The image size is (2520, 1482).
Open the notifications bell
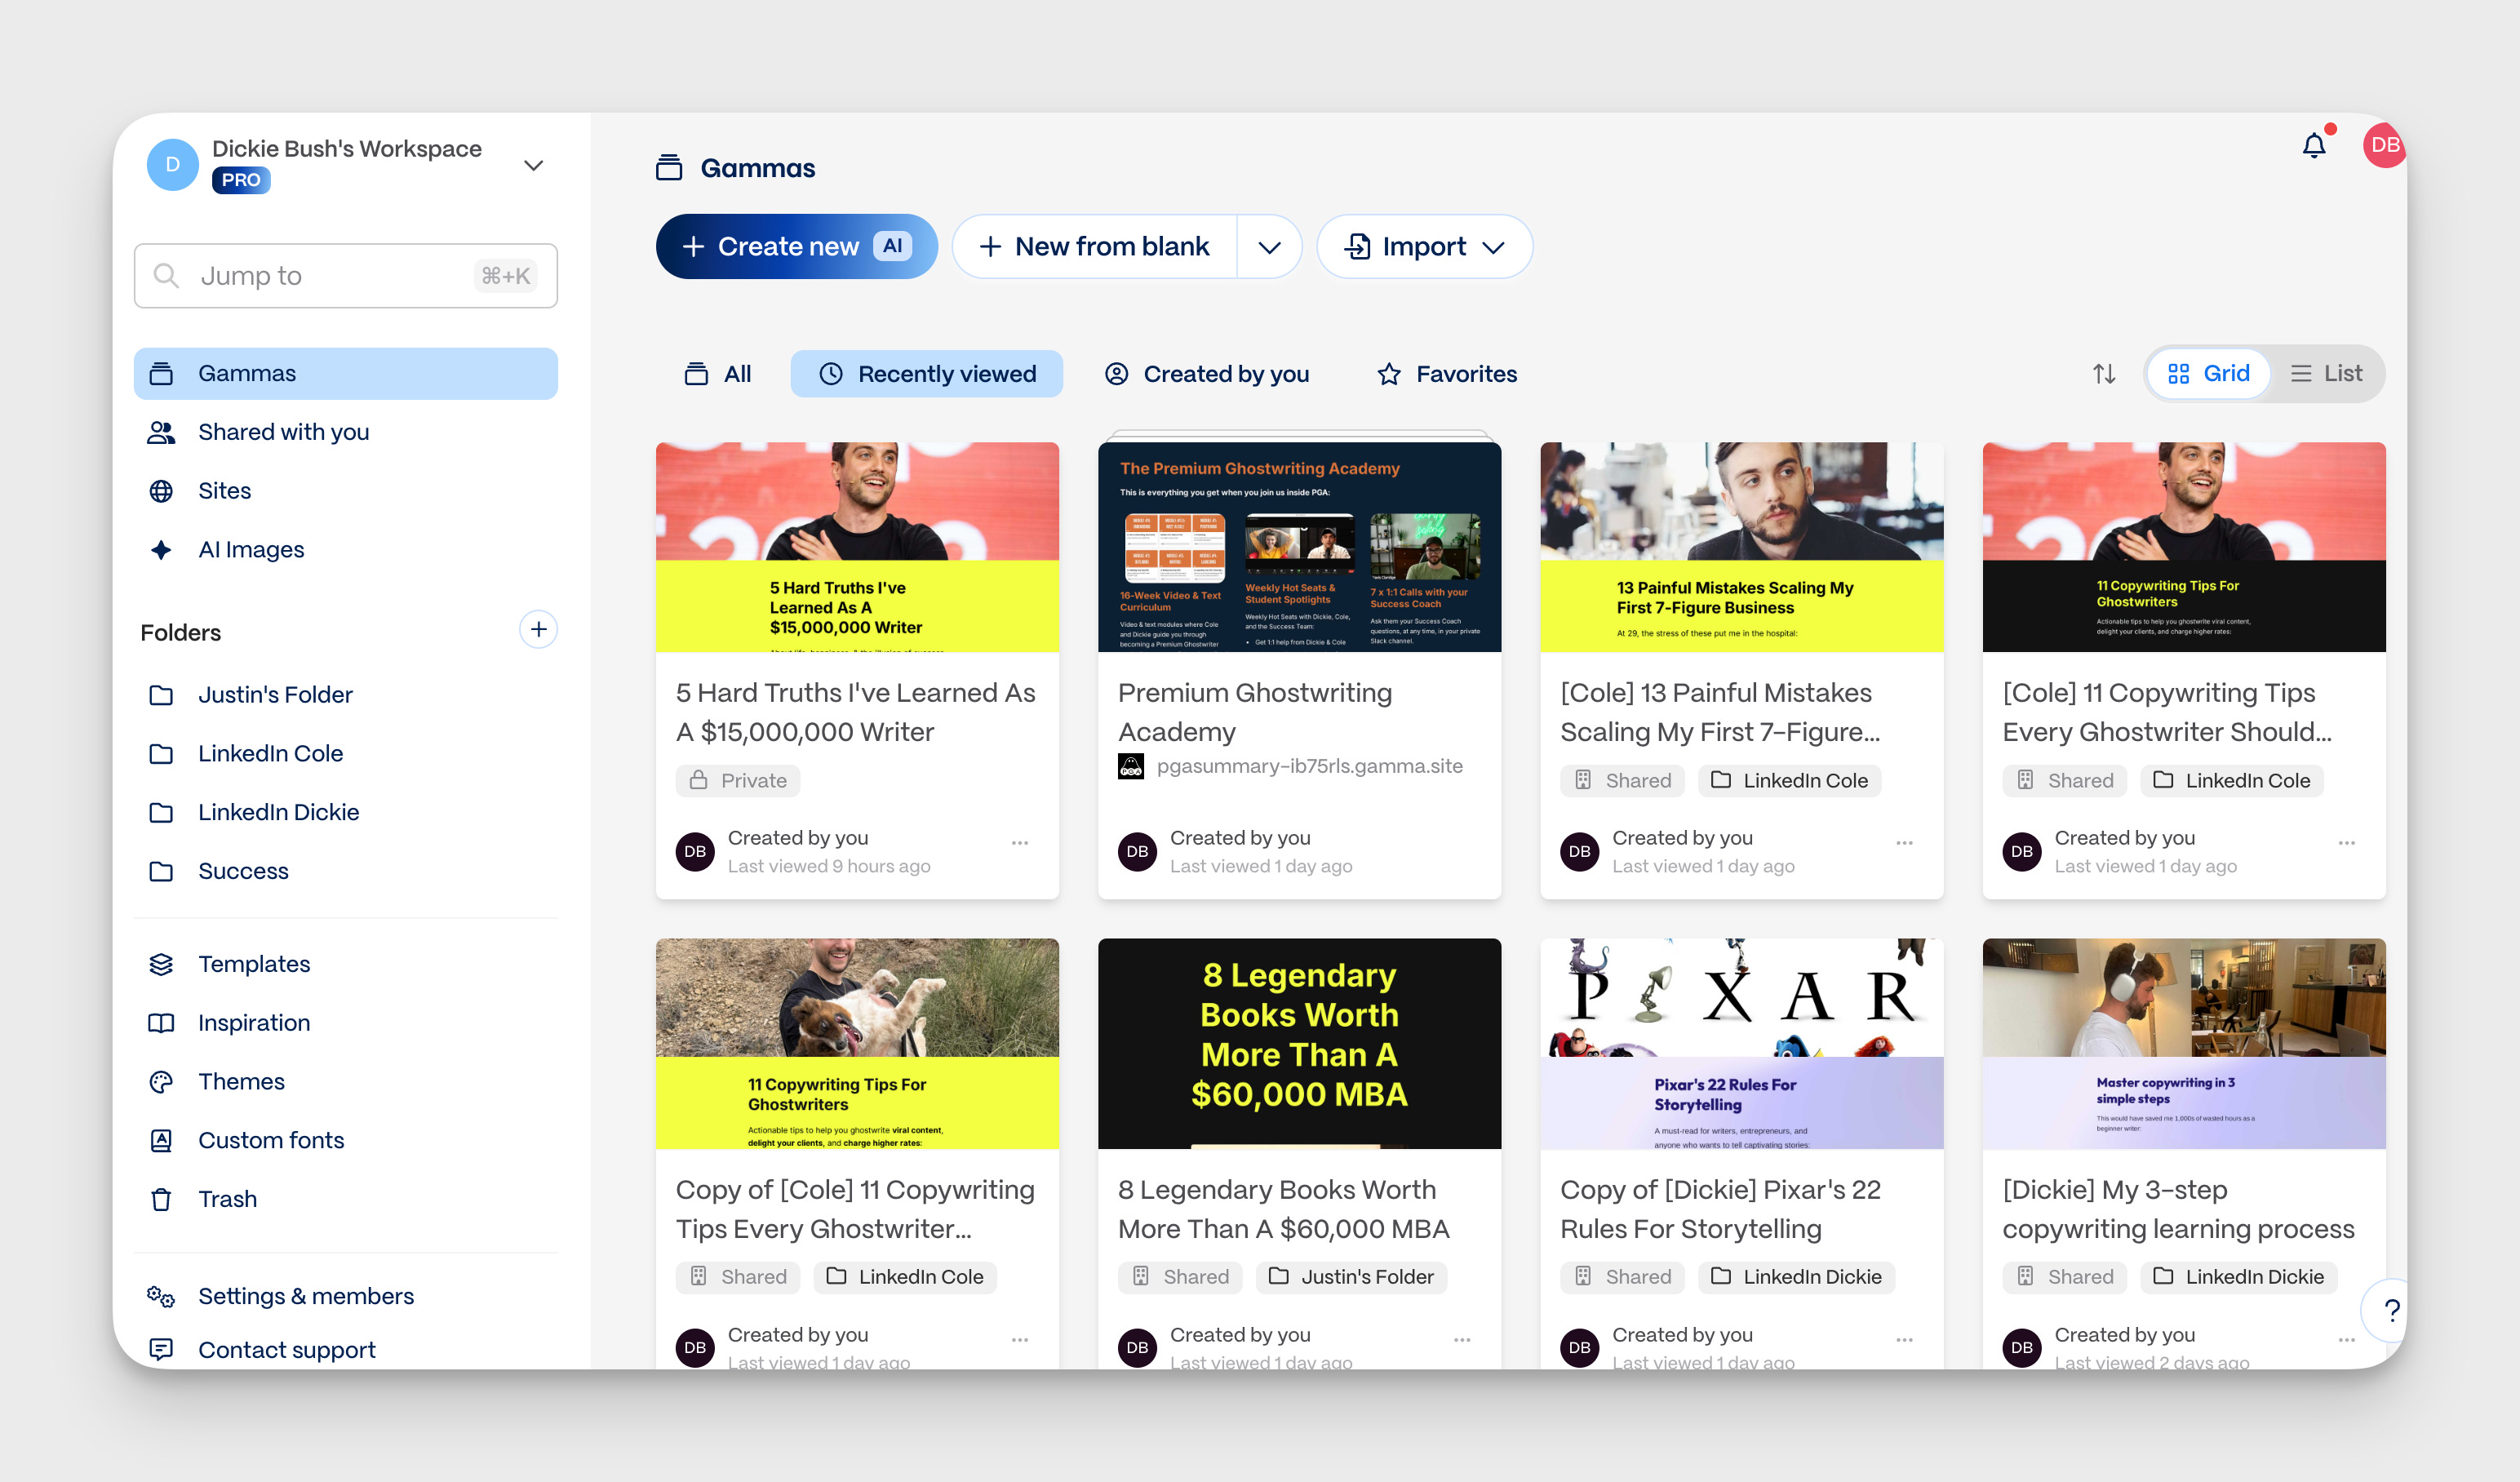2313,147
